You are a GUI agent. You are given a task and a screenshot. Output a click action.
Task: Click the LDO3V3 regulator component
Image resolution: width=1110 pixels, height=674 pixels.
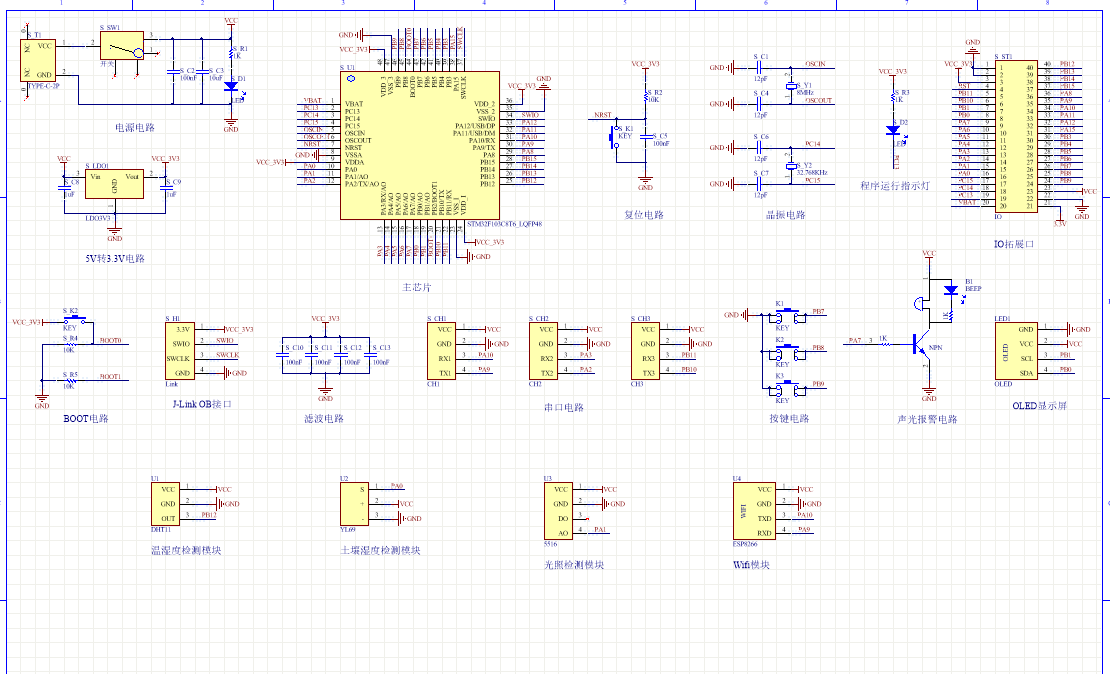(113, 182)
